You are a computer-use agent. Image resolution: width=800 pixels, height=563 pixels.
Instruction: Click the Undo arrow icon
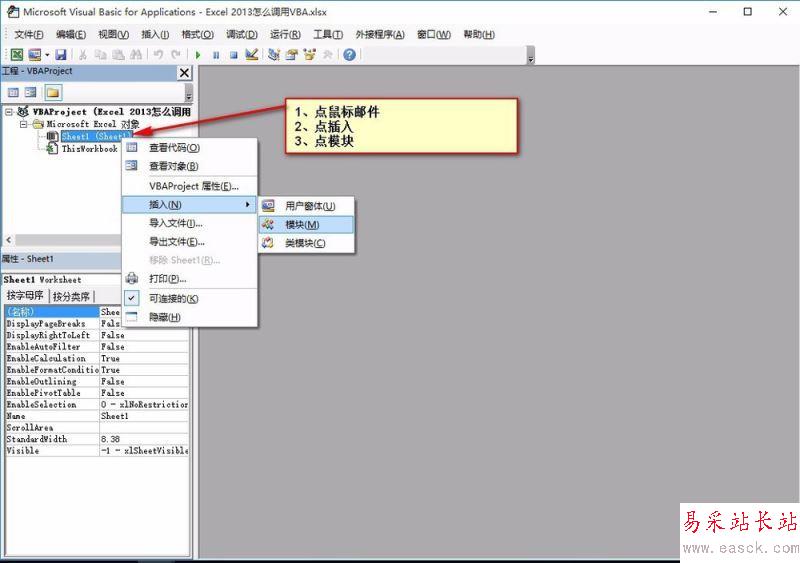tap(158, 55)
